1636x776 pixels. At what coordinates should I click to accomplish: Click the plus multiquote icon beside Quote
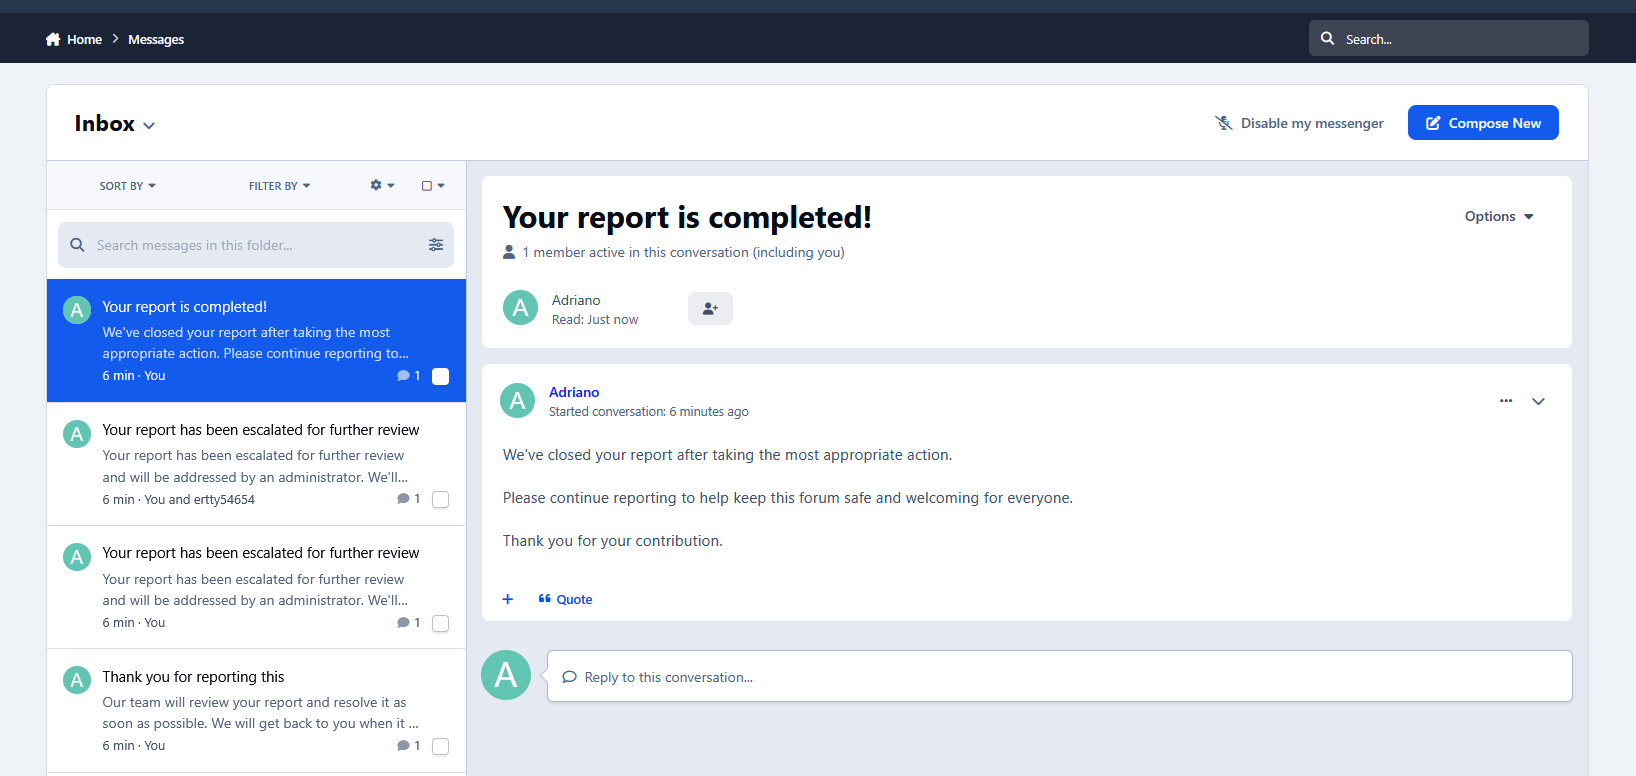[508, 599]
